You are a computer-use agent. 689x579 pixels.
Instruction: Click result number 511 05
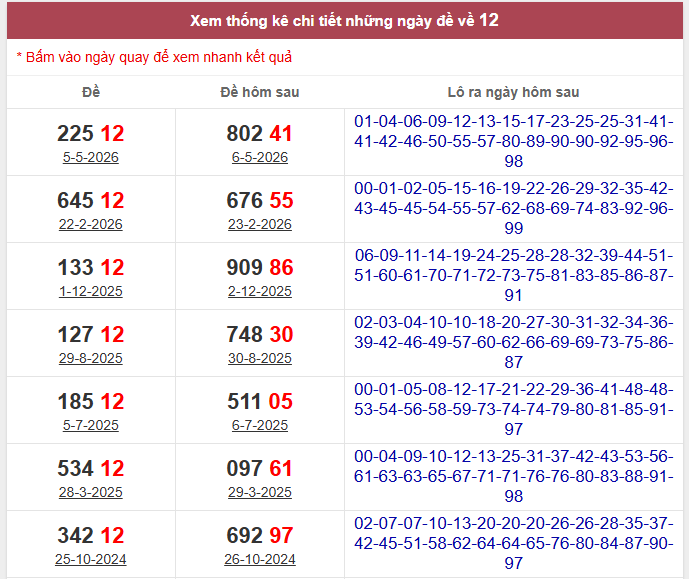click(260, 402)
